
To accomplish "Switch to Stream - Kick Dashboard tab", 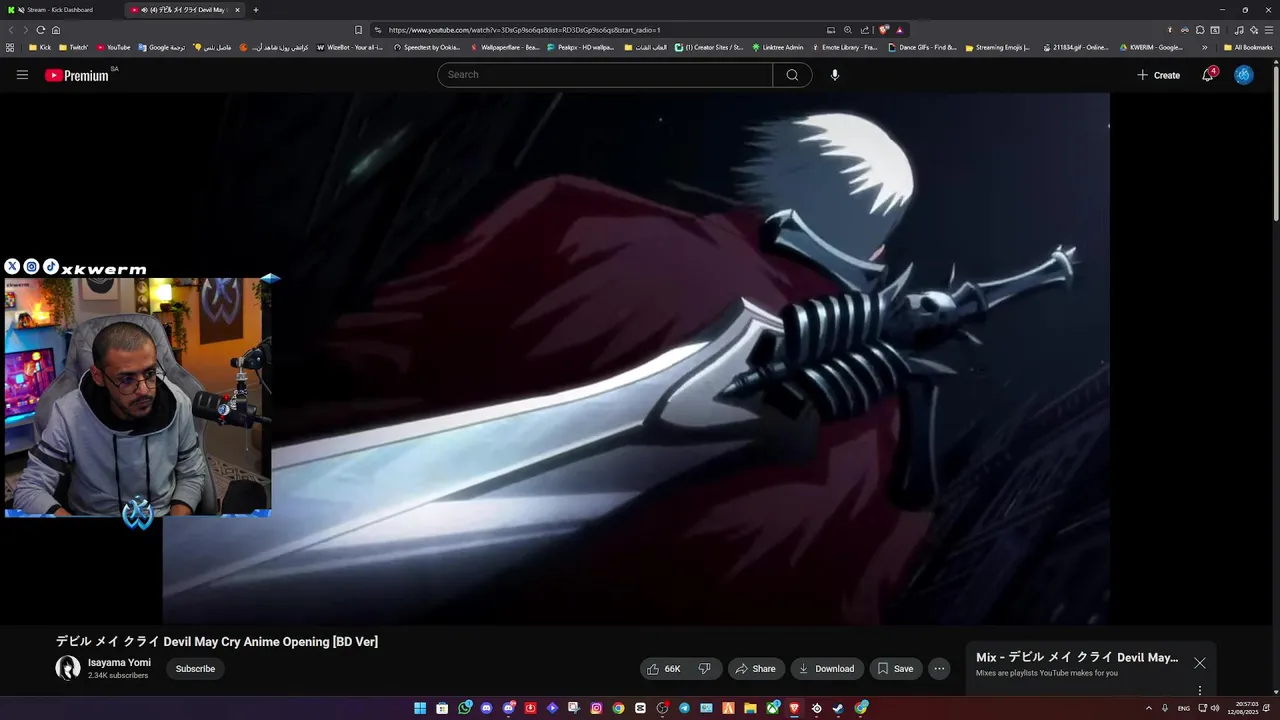I will coord(60,10).
